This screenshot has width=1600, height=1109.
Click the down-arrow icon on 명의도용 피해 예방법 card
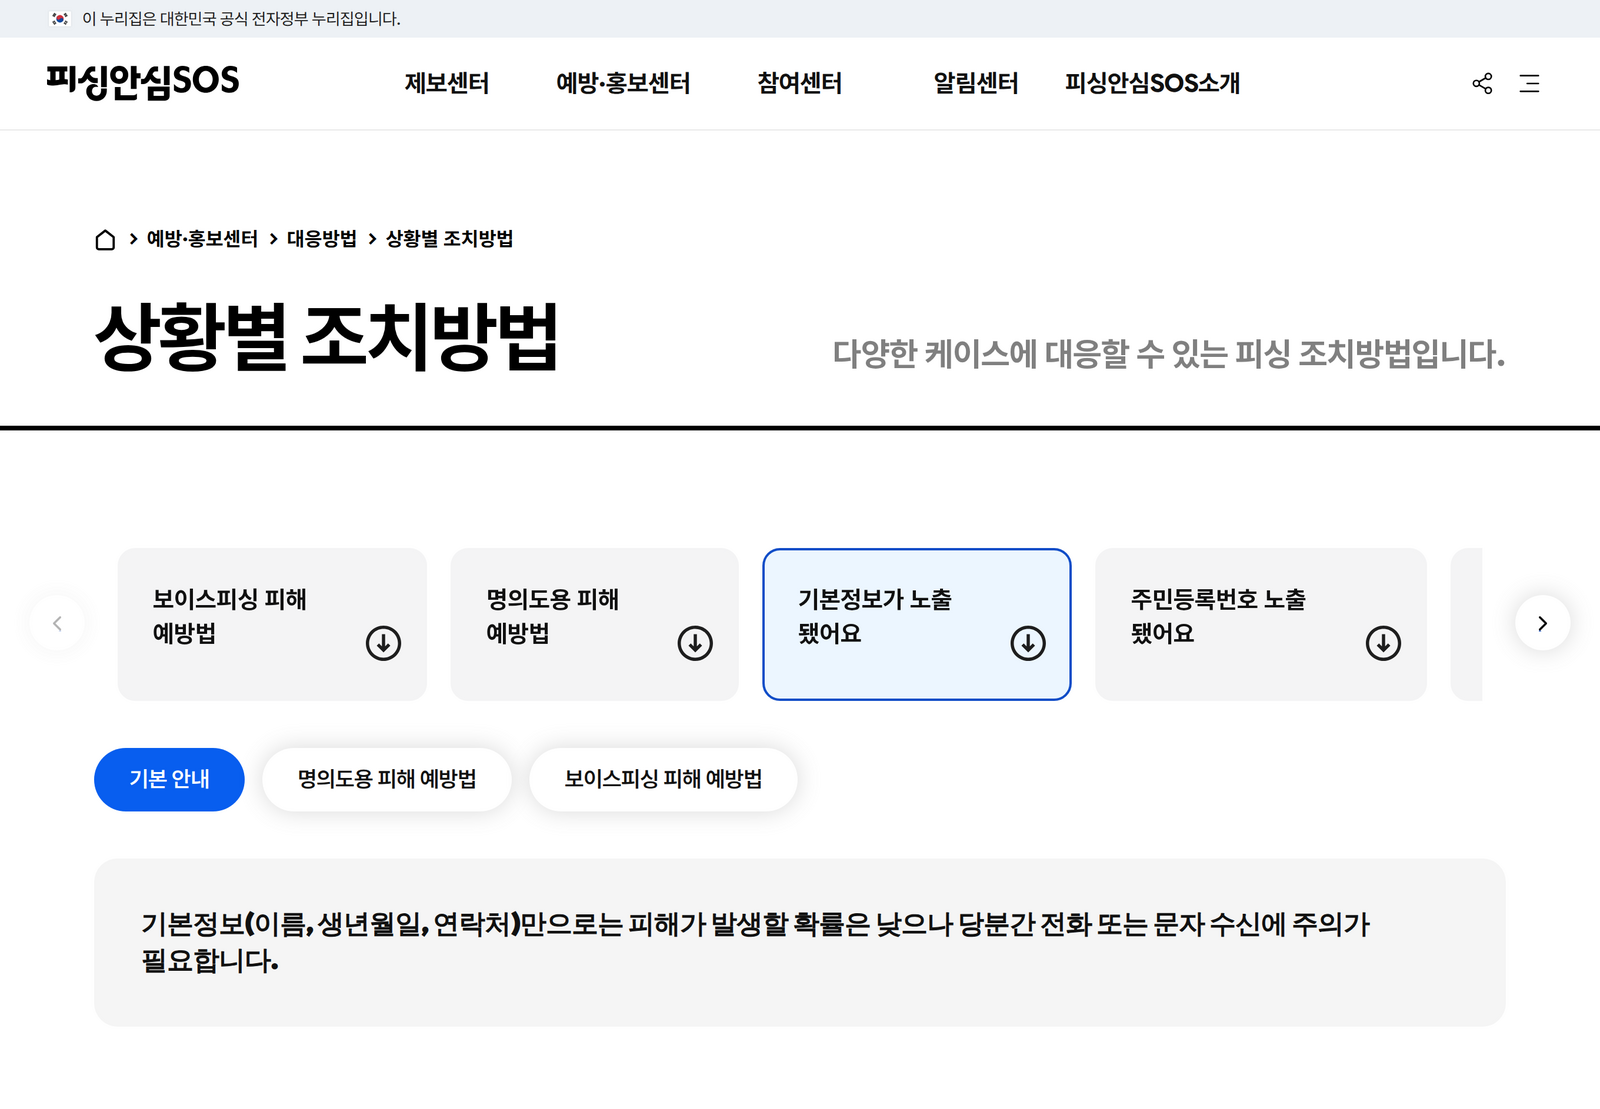(x=695, y=643)
